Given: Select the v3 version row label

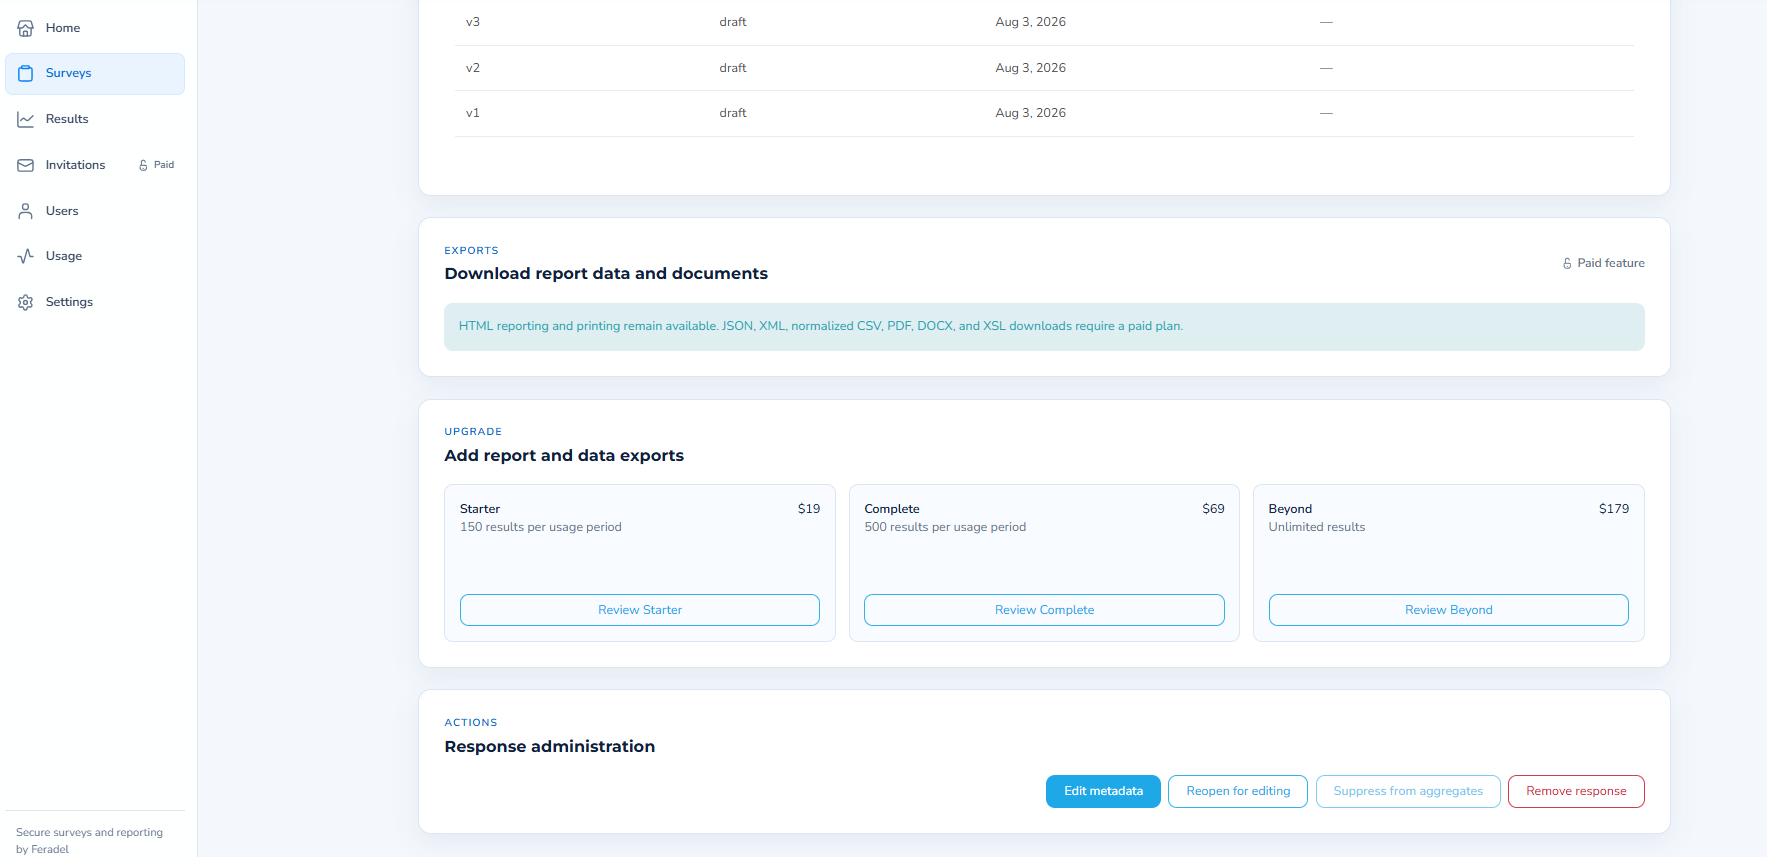Looking at the screenshot, I should (473, 22).
